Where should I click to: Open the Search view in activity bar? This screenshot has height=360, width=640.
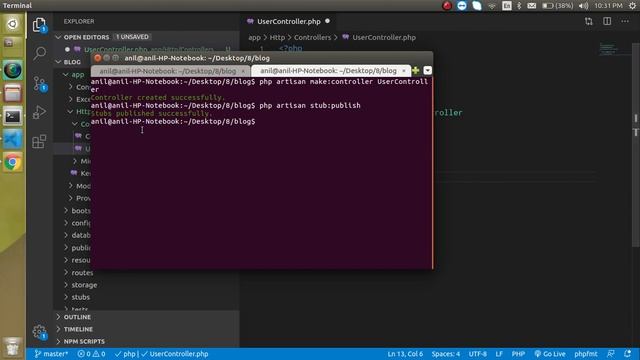(x=40, y=53)
